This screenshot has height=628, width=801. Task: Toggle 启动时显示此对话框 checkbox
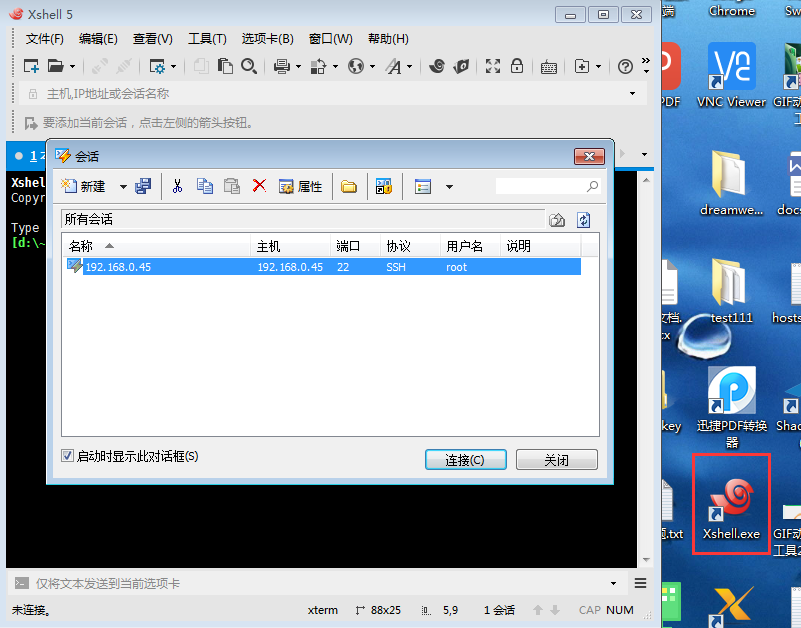click(x=67, y=456)
